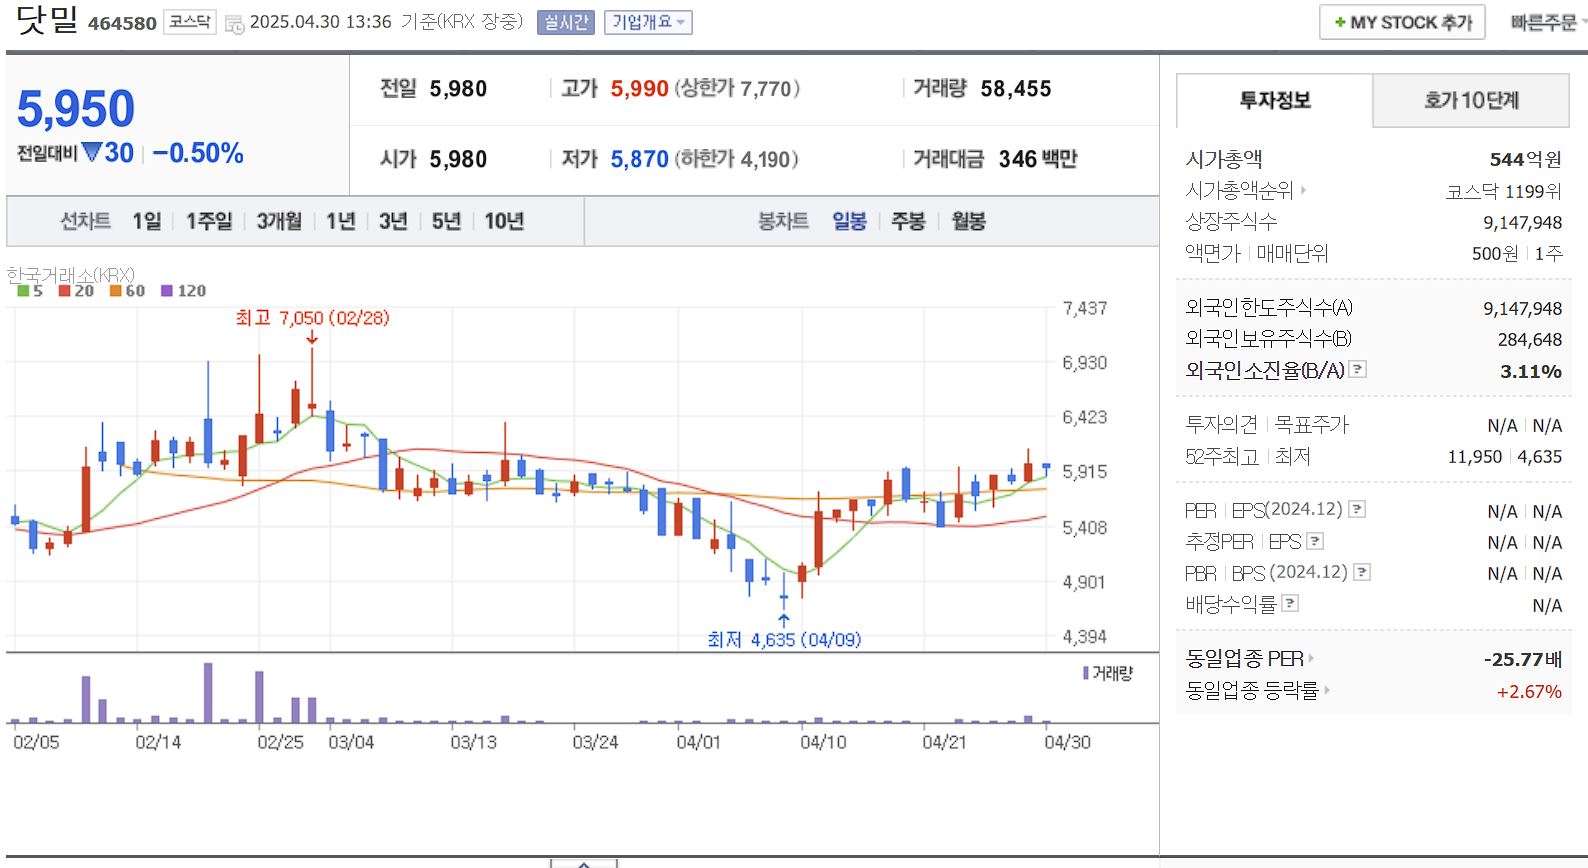Click the 닷밀 stock name heading
The image size is (1588, 868).
47,19
